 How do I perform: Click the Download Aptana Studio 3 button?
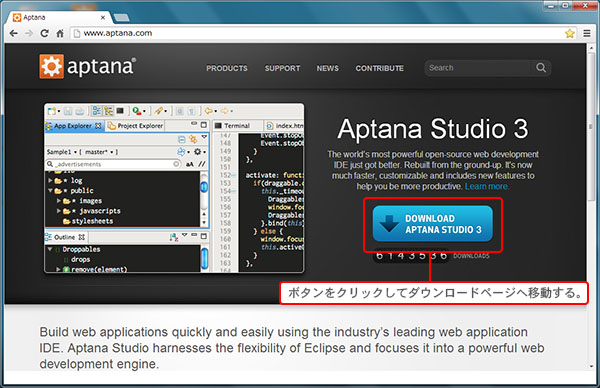click(432, 224)
